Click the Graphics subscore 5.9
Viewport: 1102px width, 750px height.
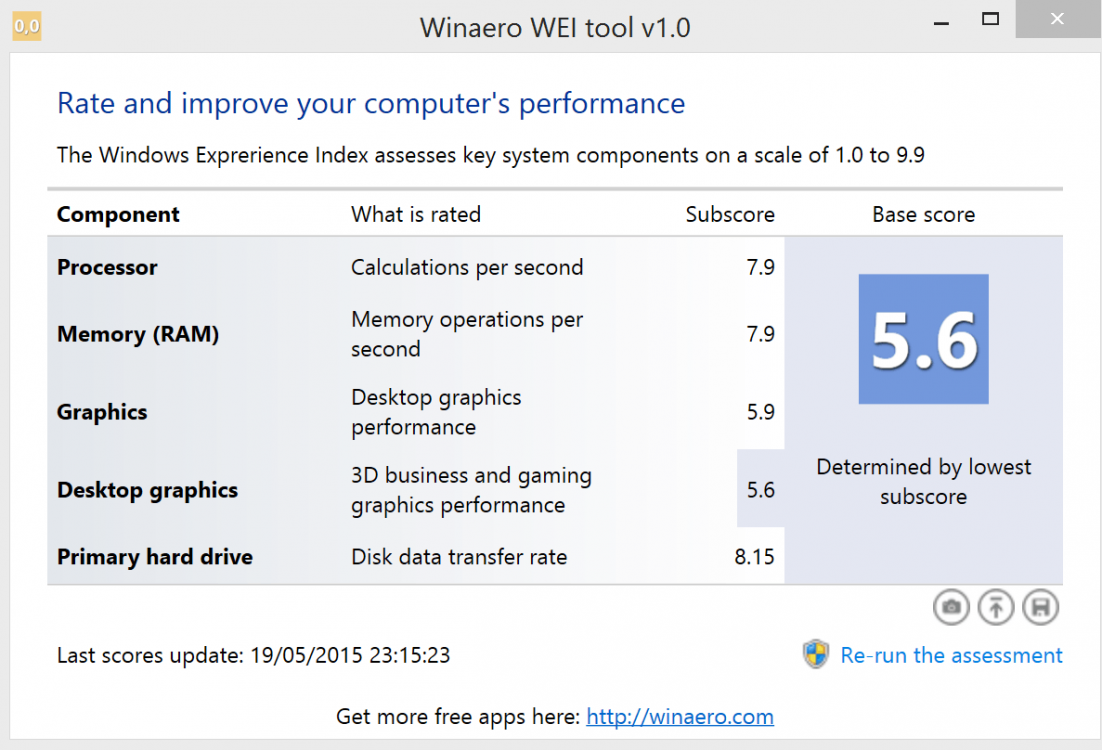pyautogui.click(x=760, y=412)
